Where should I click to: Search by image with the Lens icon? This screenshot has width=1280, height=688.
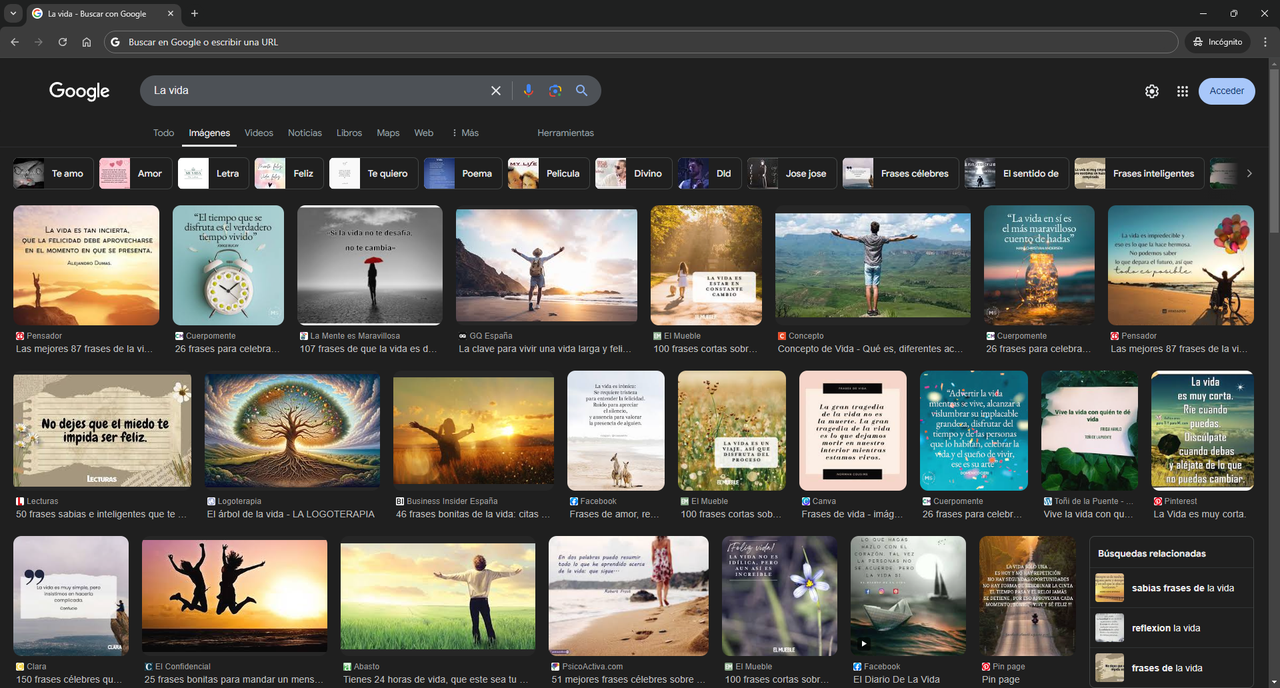(555, 91)
